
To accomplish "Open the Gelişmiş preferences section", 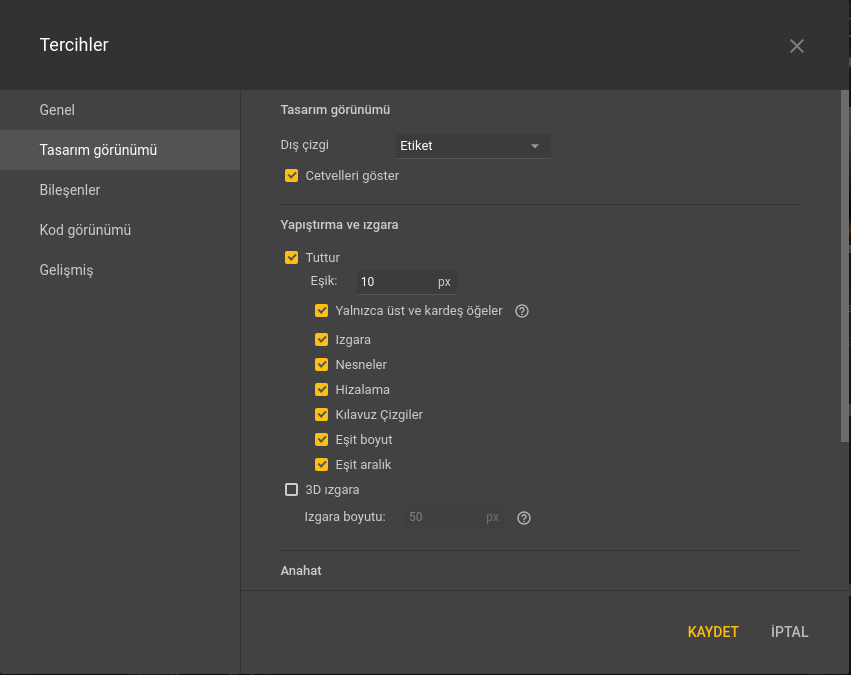I will tap(66, 270).
